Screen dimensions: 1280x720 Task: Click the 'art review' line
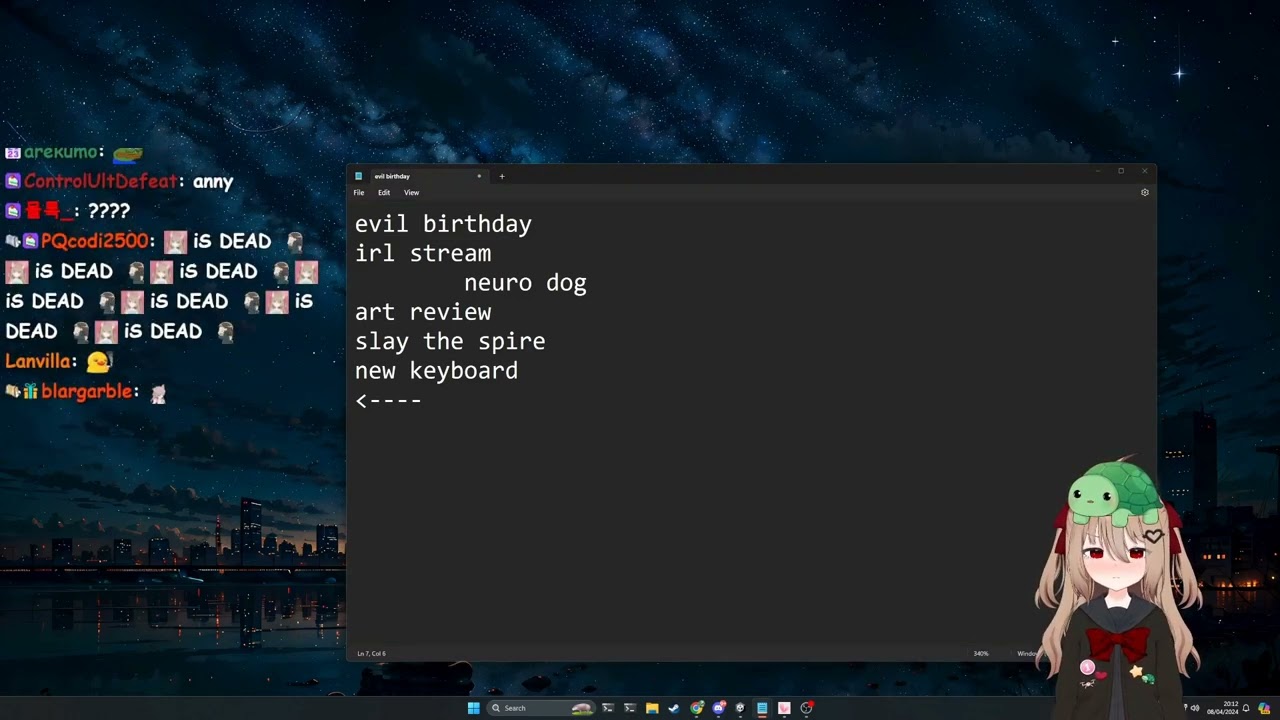pos(423,312)
